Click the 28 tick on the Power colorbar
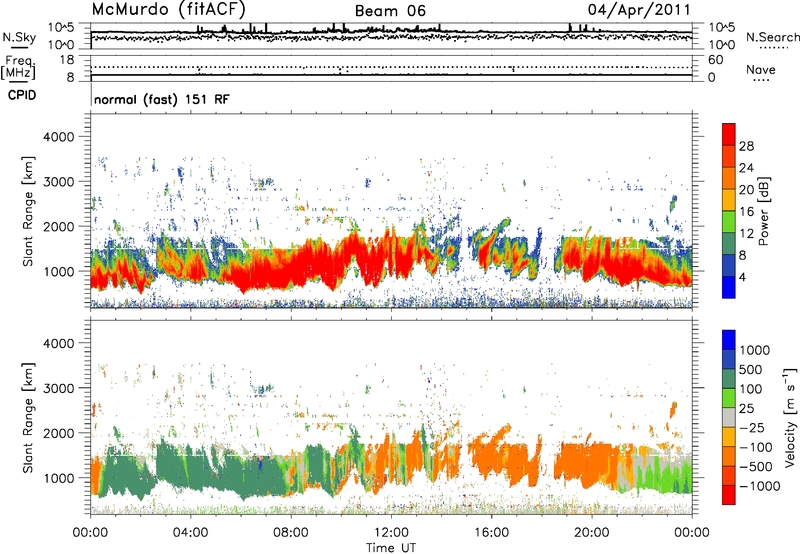Image resolution: width=800 pixels, height=554 pixels. point(746,146)
